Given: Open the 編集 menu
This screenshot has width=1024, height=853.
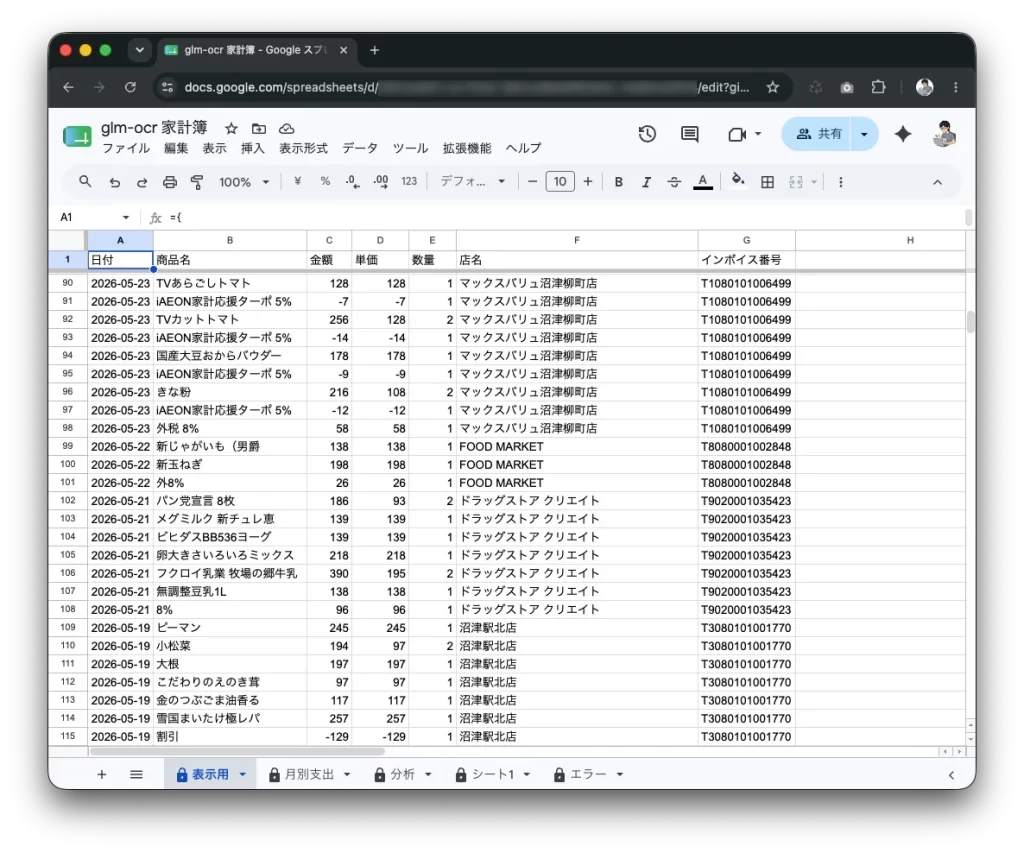Looking at the screenshot, I should click(x=176, y=148).
